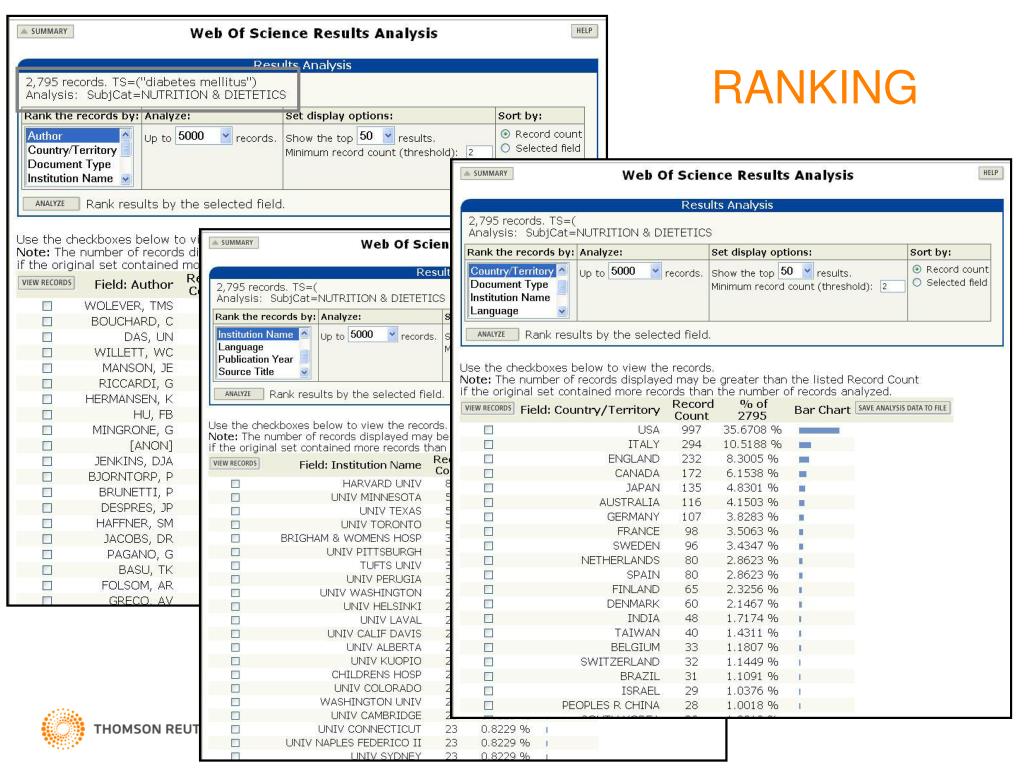Viewport: 1024px width, 768px height.
Task: Open Help in Author analysis window
Action: click(584, 31)
